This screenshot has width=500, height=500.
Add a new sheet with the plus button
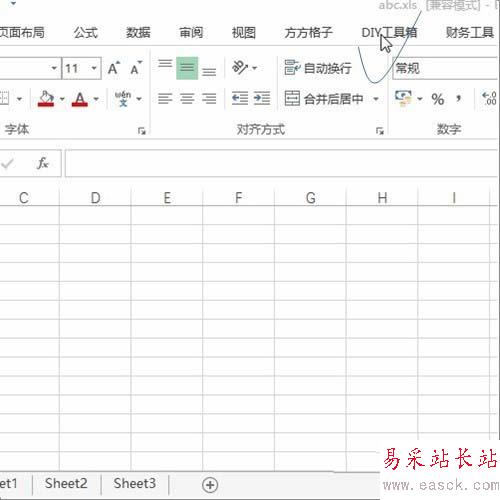210,485
